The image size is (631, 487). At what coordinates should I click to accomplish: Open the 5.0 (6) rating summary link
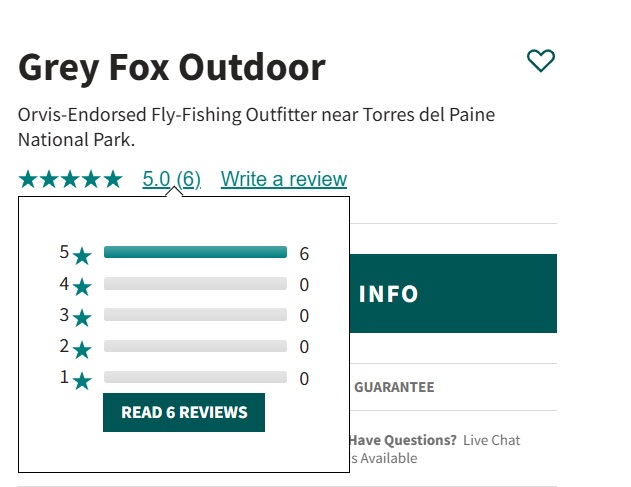tap(171, 180)
